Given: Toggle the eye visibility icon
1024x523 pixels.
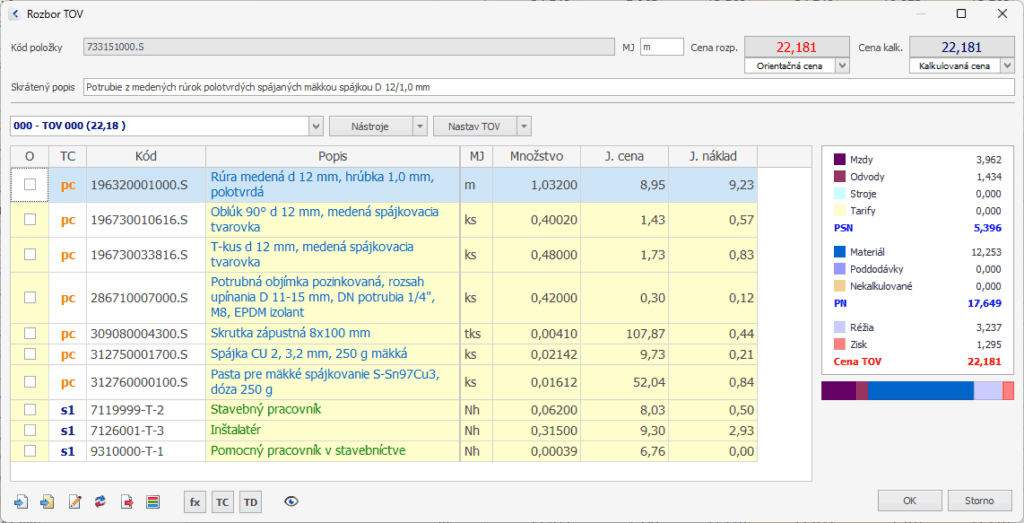Looking at the screenshot, I should point(292,501).
